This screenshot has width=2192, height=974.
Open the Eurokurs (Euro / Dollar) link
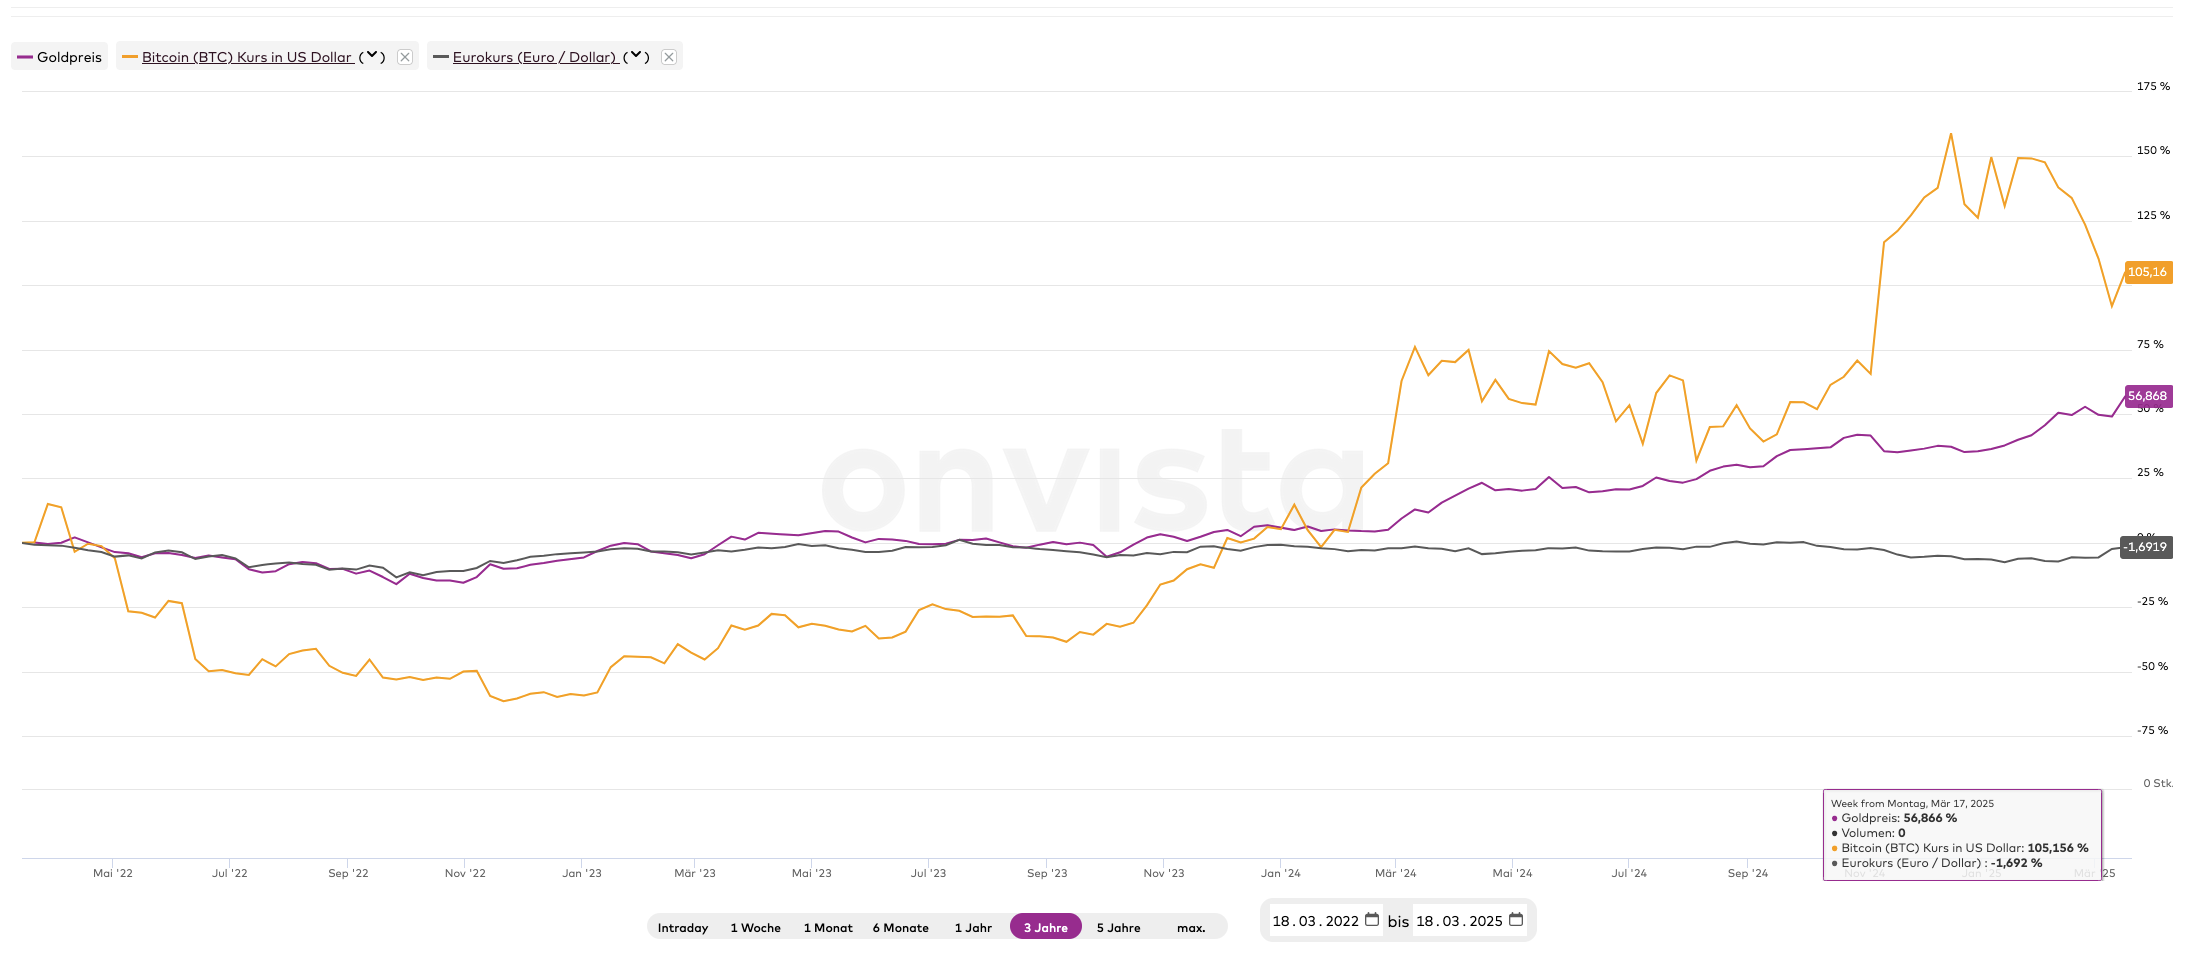[x=534, y=57]
